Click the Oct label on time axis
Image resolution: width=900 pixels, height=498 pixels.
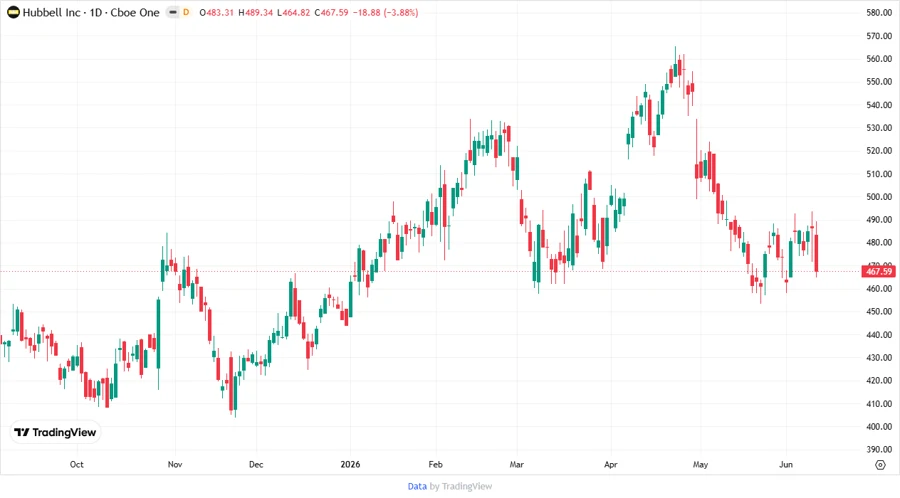point(76,464)
